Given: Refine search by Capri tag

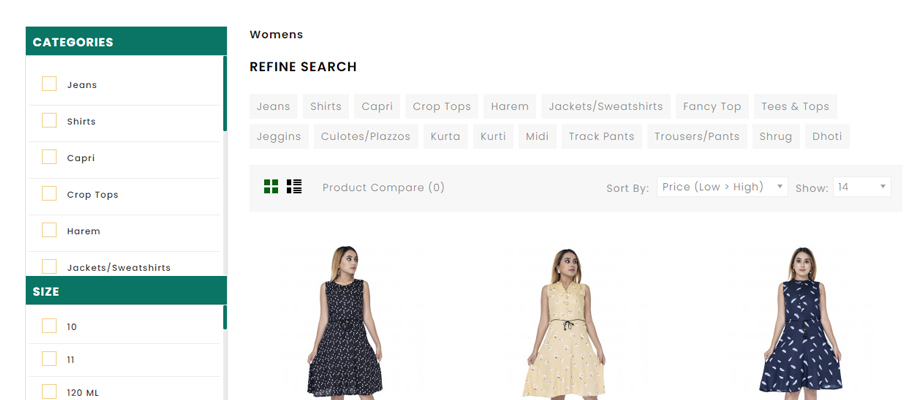Looking at the screenshot, I should pyautogui.click(x=377, y=106).
